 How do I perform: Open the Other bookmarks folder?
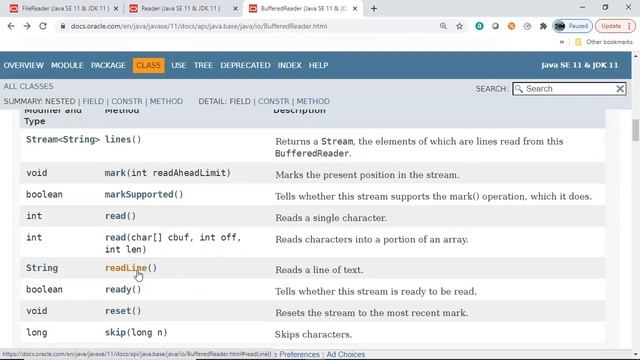coord(604,42)
